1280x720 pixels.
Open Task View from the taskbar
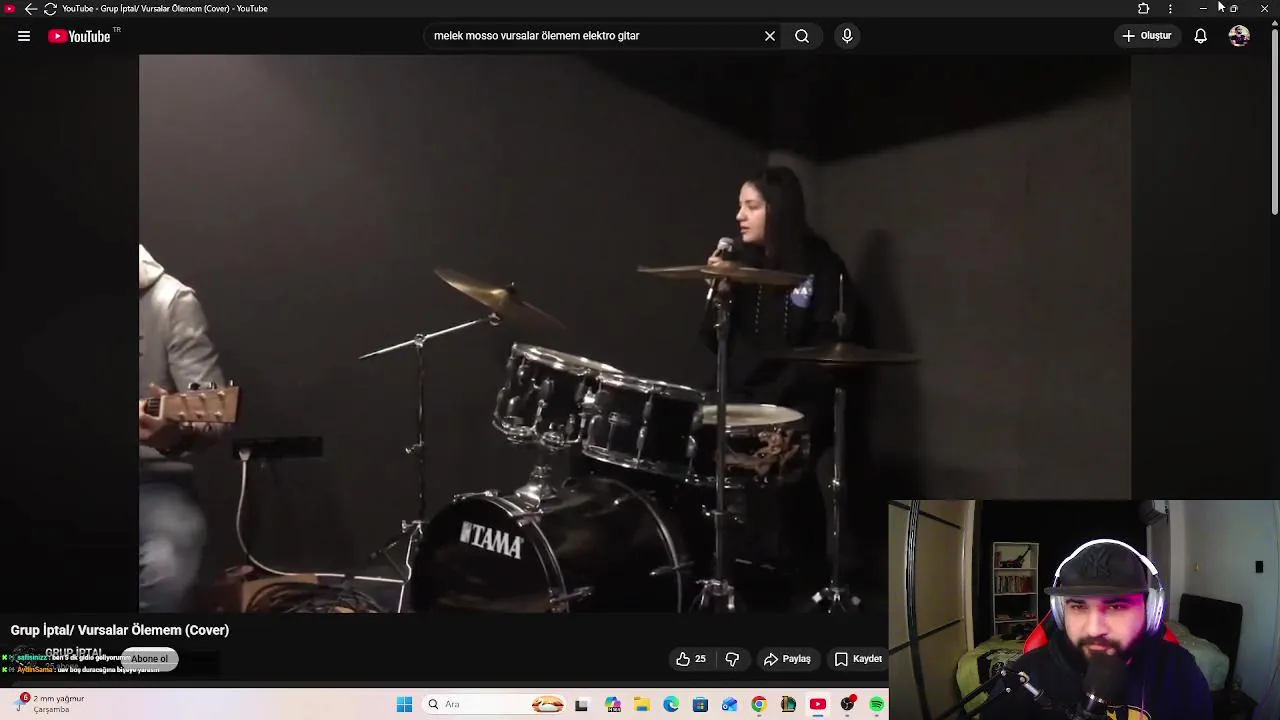coord(581,705)
